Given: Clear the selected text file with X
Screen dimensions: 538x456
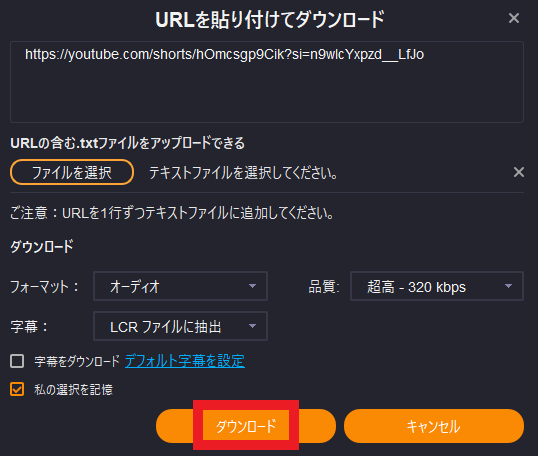Looking at the screenshot, I should [x=518, y=172].
